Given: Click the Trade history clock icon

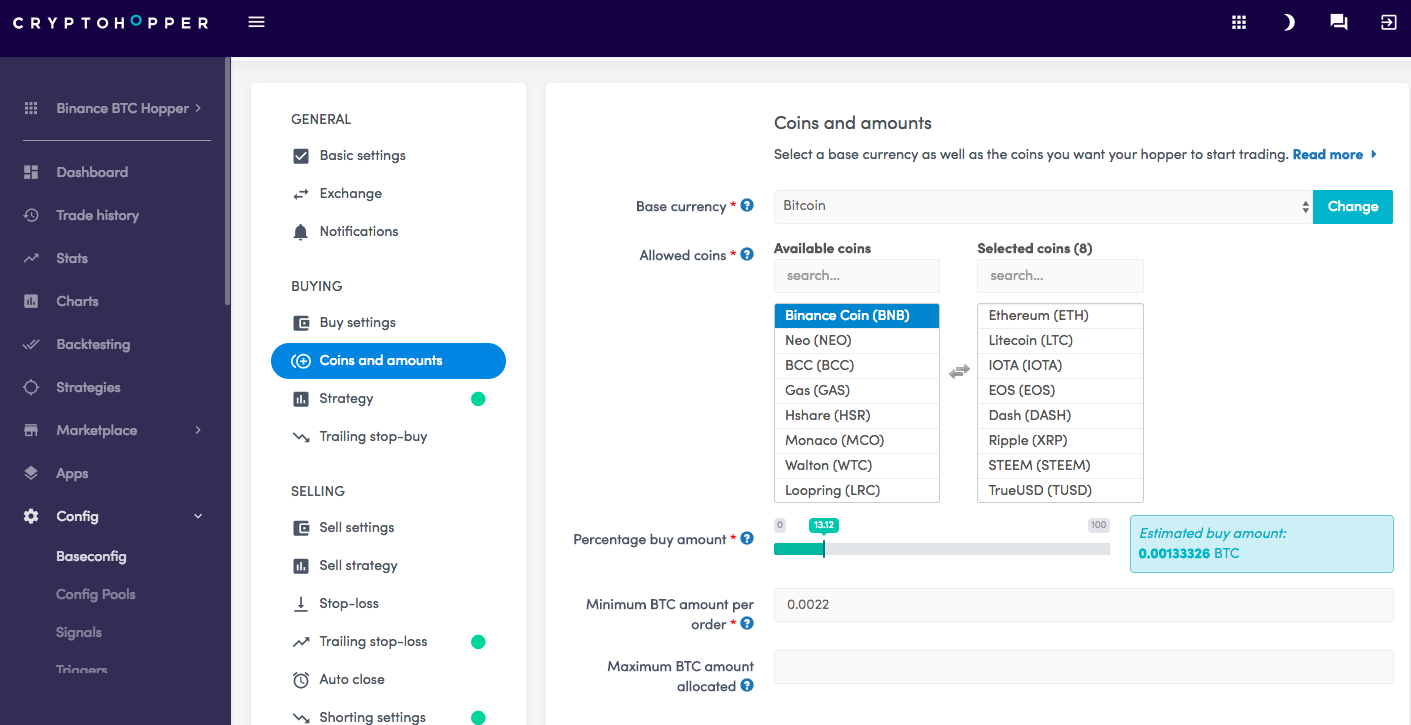Looking at the screenshot, I should 31,215.
